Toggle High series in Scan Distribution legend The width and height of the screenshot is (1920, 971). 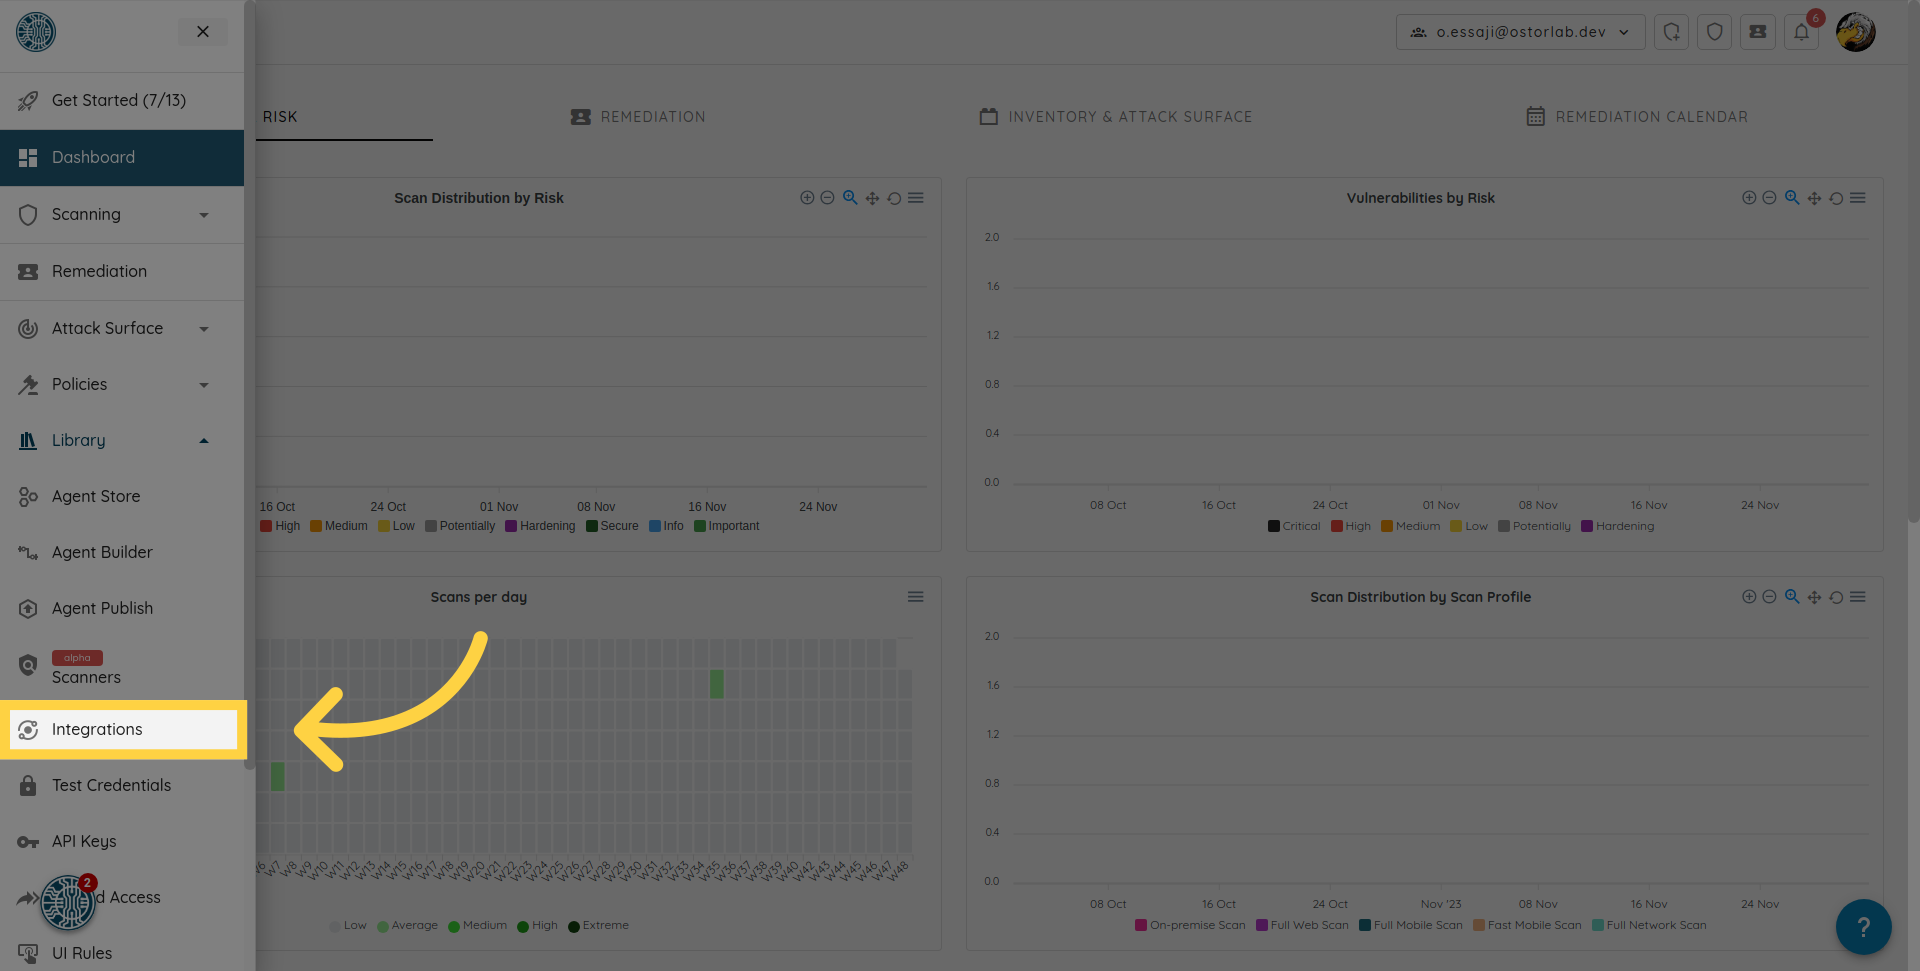point(280,526)
